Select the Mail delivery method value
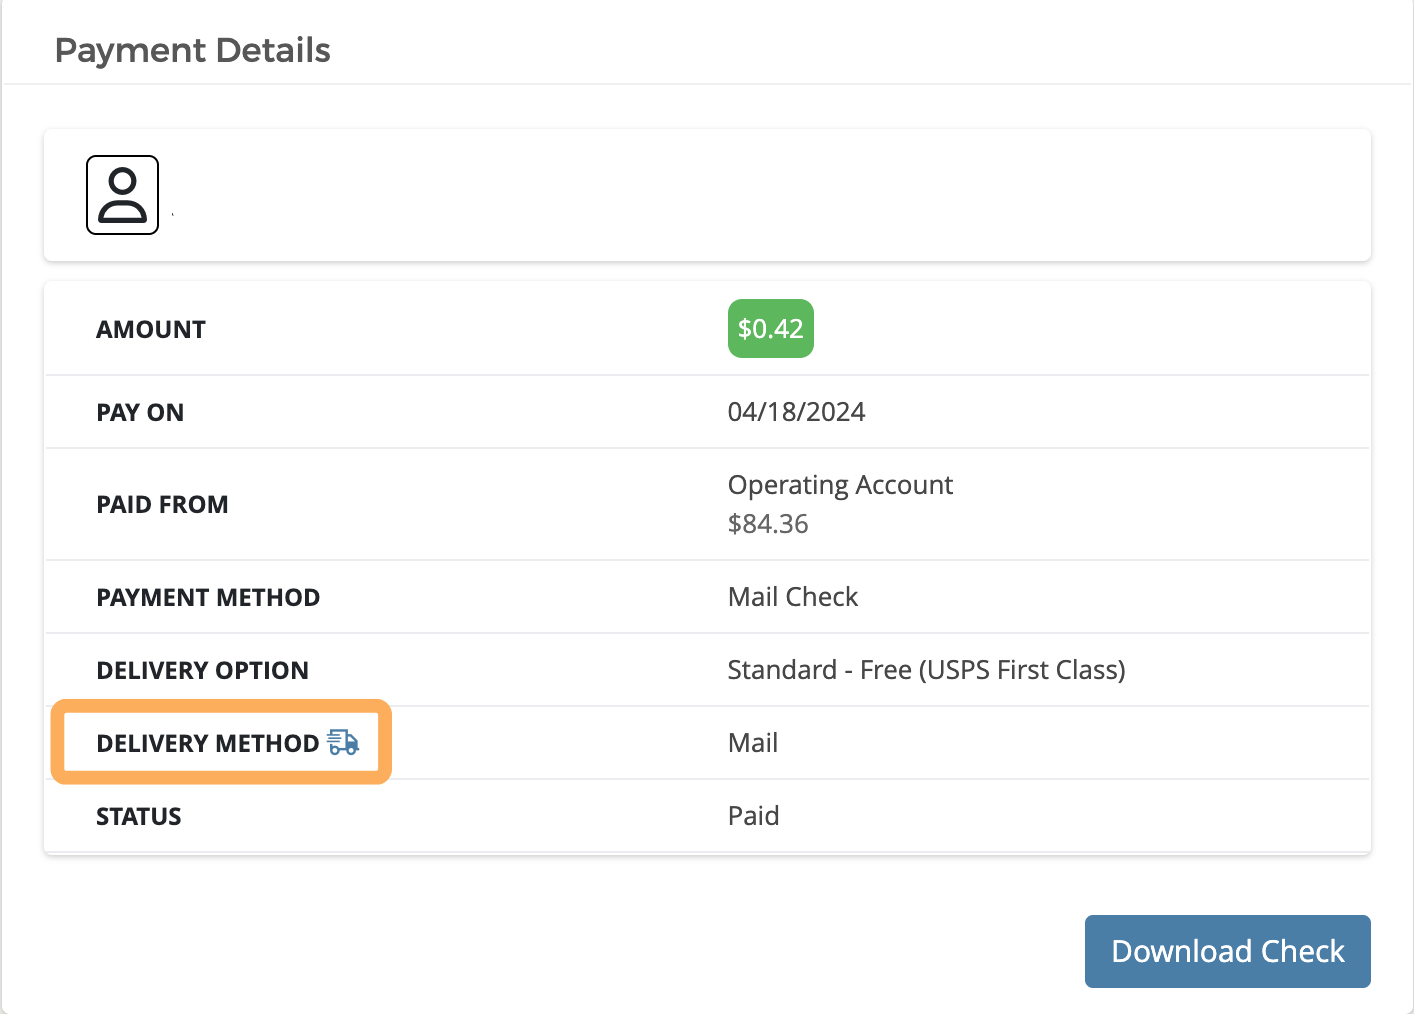The height and width of the screenshot is (1014, 1414). pyautogui.click(x=752, y=743)
